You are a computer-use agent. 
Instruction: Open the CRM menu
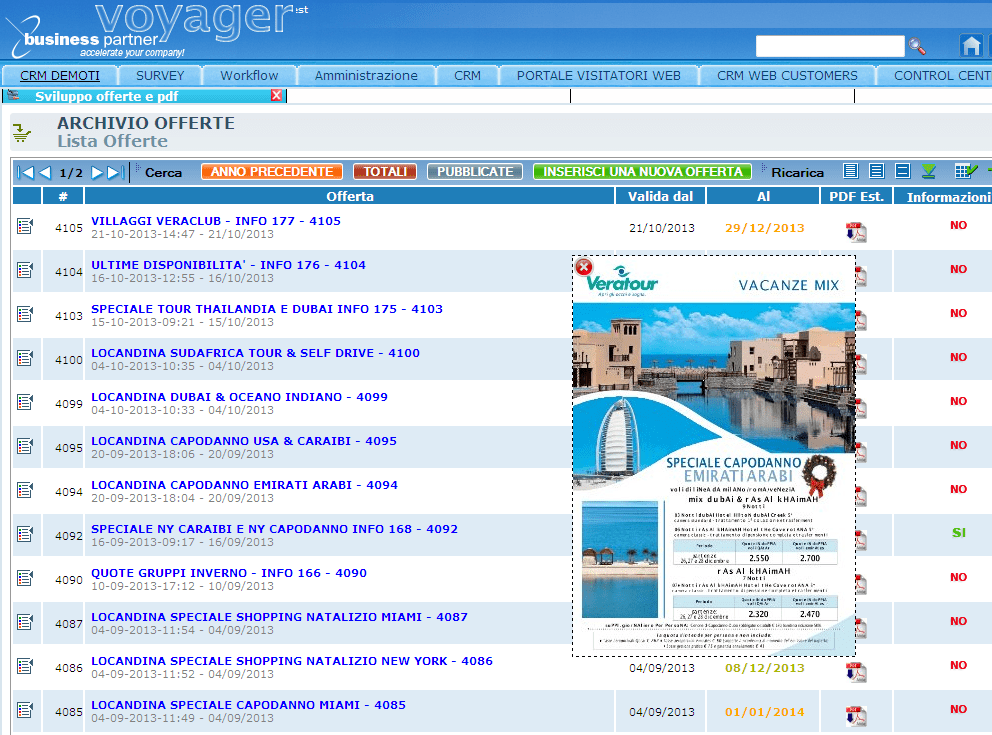(468, 76)
